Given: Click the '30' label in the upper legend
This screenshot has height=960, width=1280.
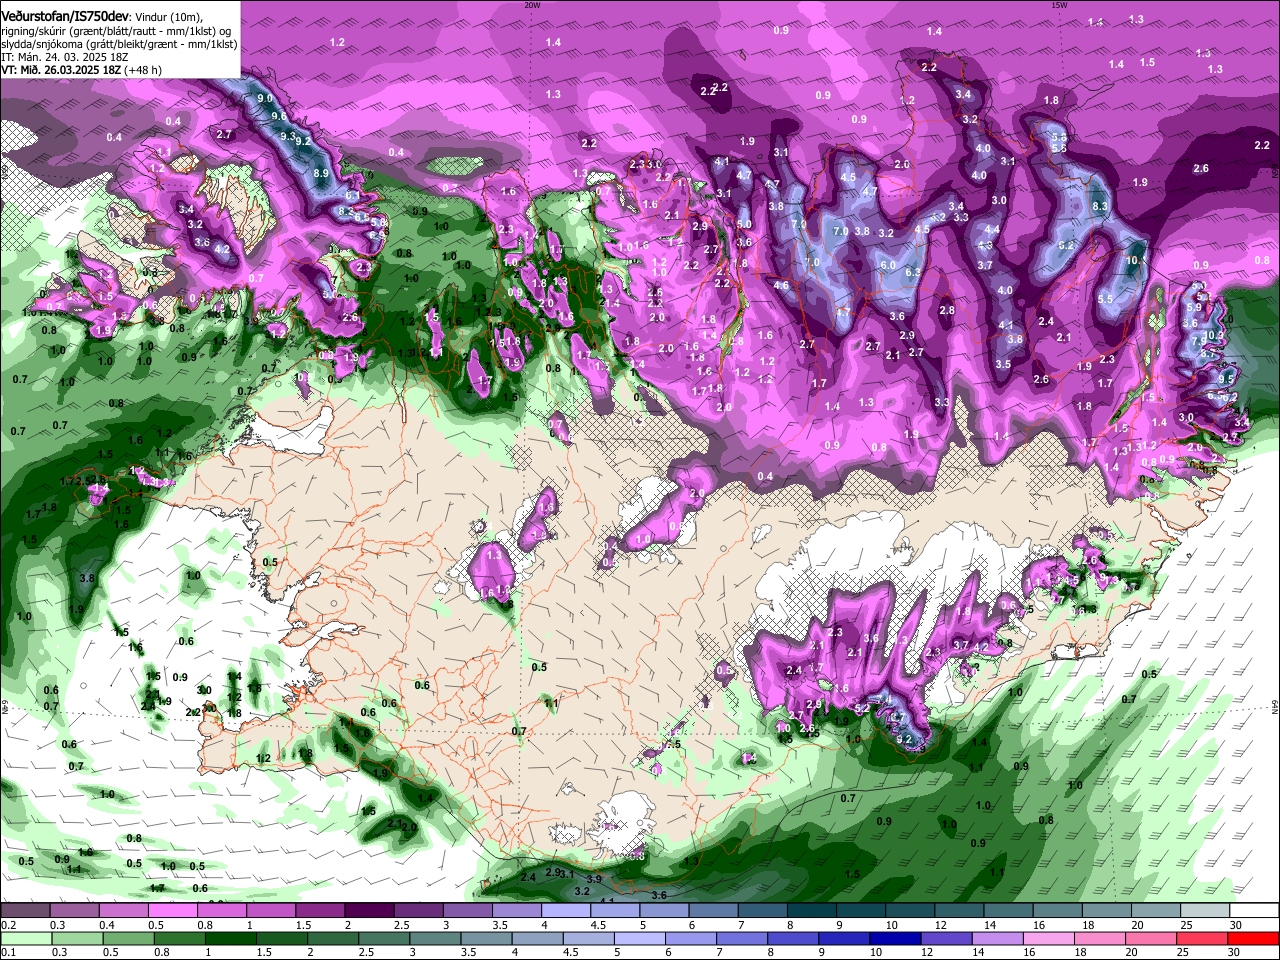Looking at the screenshot, I should tap(1235, 925).
